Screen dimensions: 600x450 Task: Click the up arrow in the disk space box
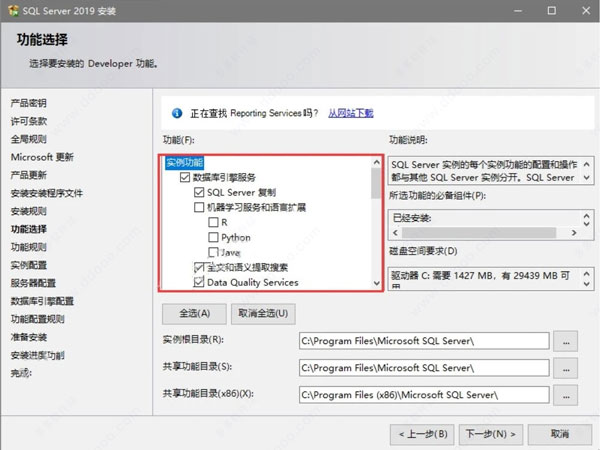pos(587,274)
